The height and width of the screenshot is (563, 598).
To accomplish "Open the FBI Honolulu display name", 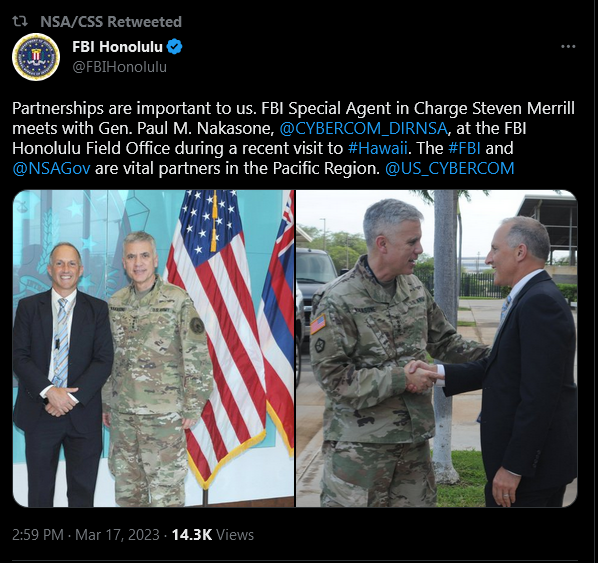I will click(117, 47).
